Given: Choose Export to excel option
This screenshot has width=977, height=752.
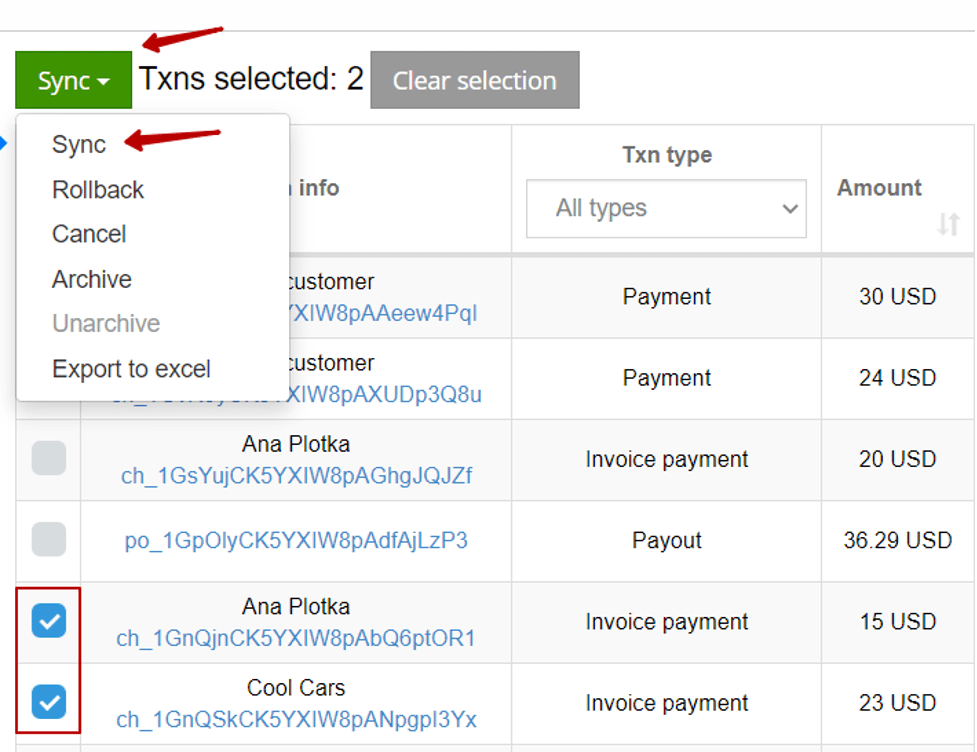Looking at the screenshot, I should pos(131,369).
